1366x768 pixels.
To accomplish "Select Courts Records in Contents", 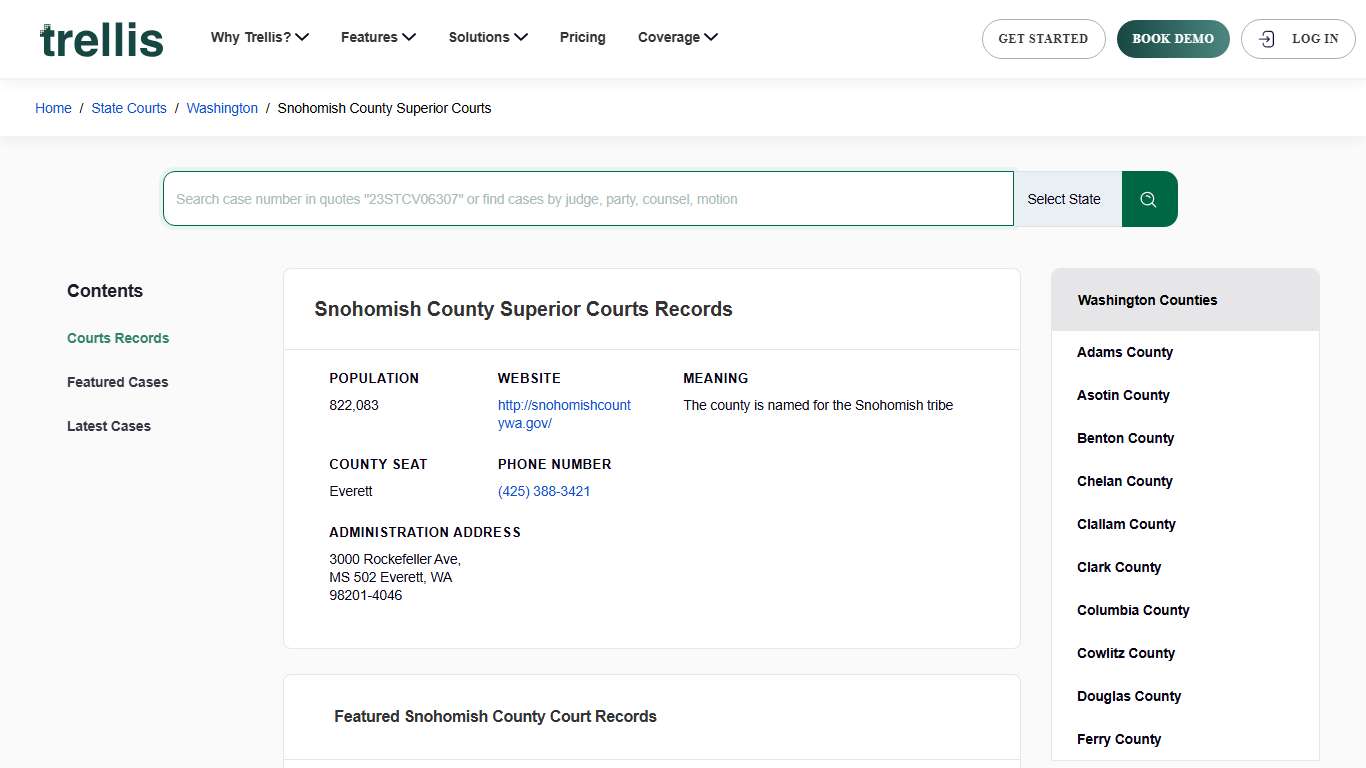I will (x=117, y=338).
